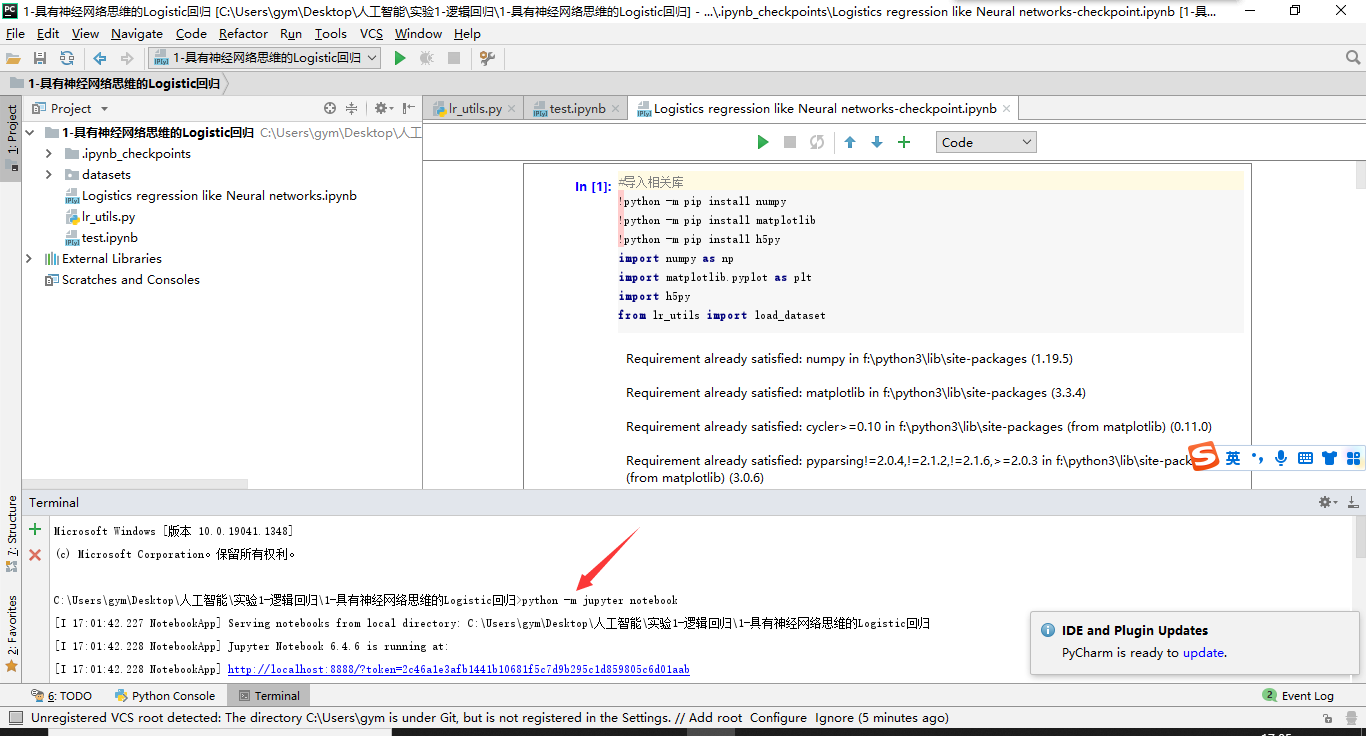Click the 'update' link in notification
This screenshot has width=1366, height=736.
1203,652
